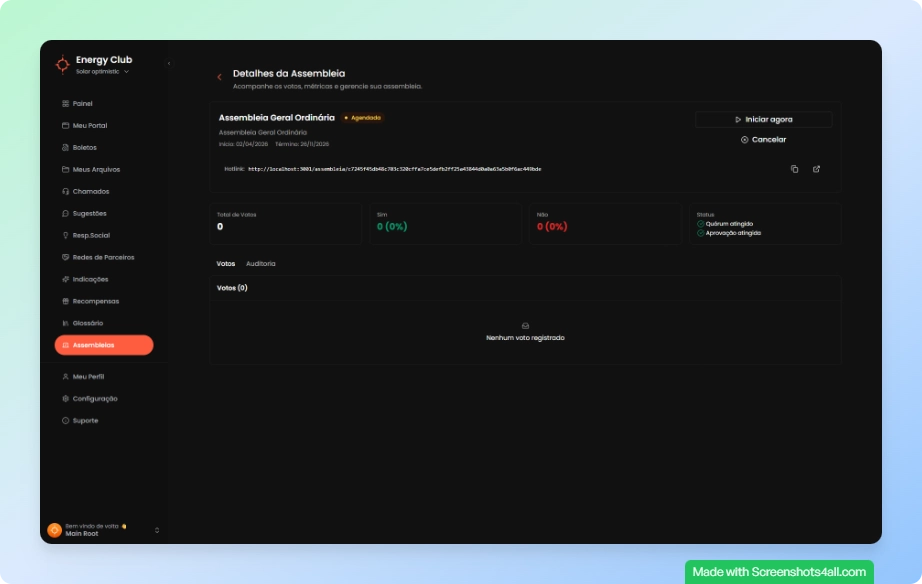Open the Main Root user menu selector

click(x=157, y=530)
